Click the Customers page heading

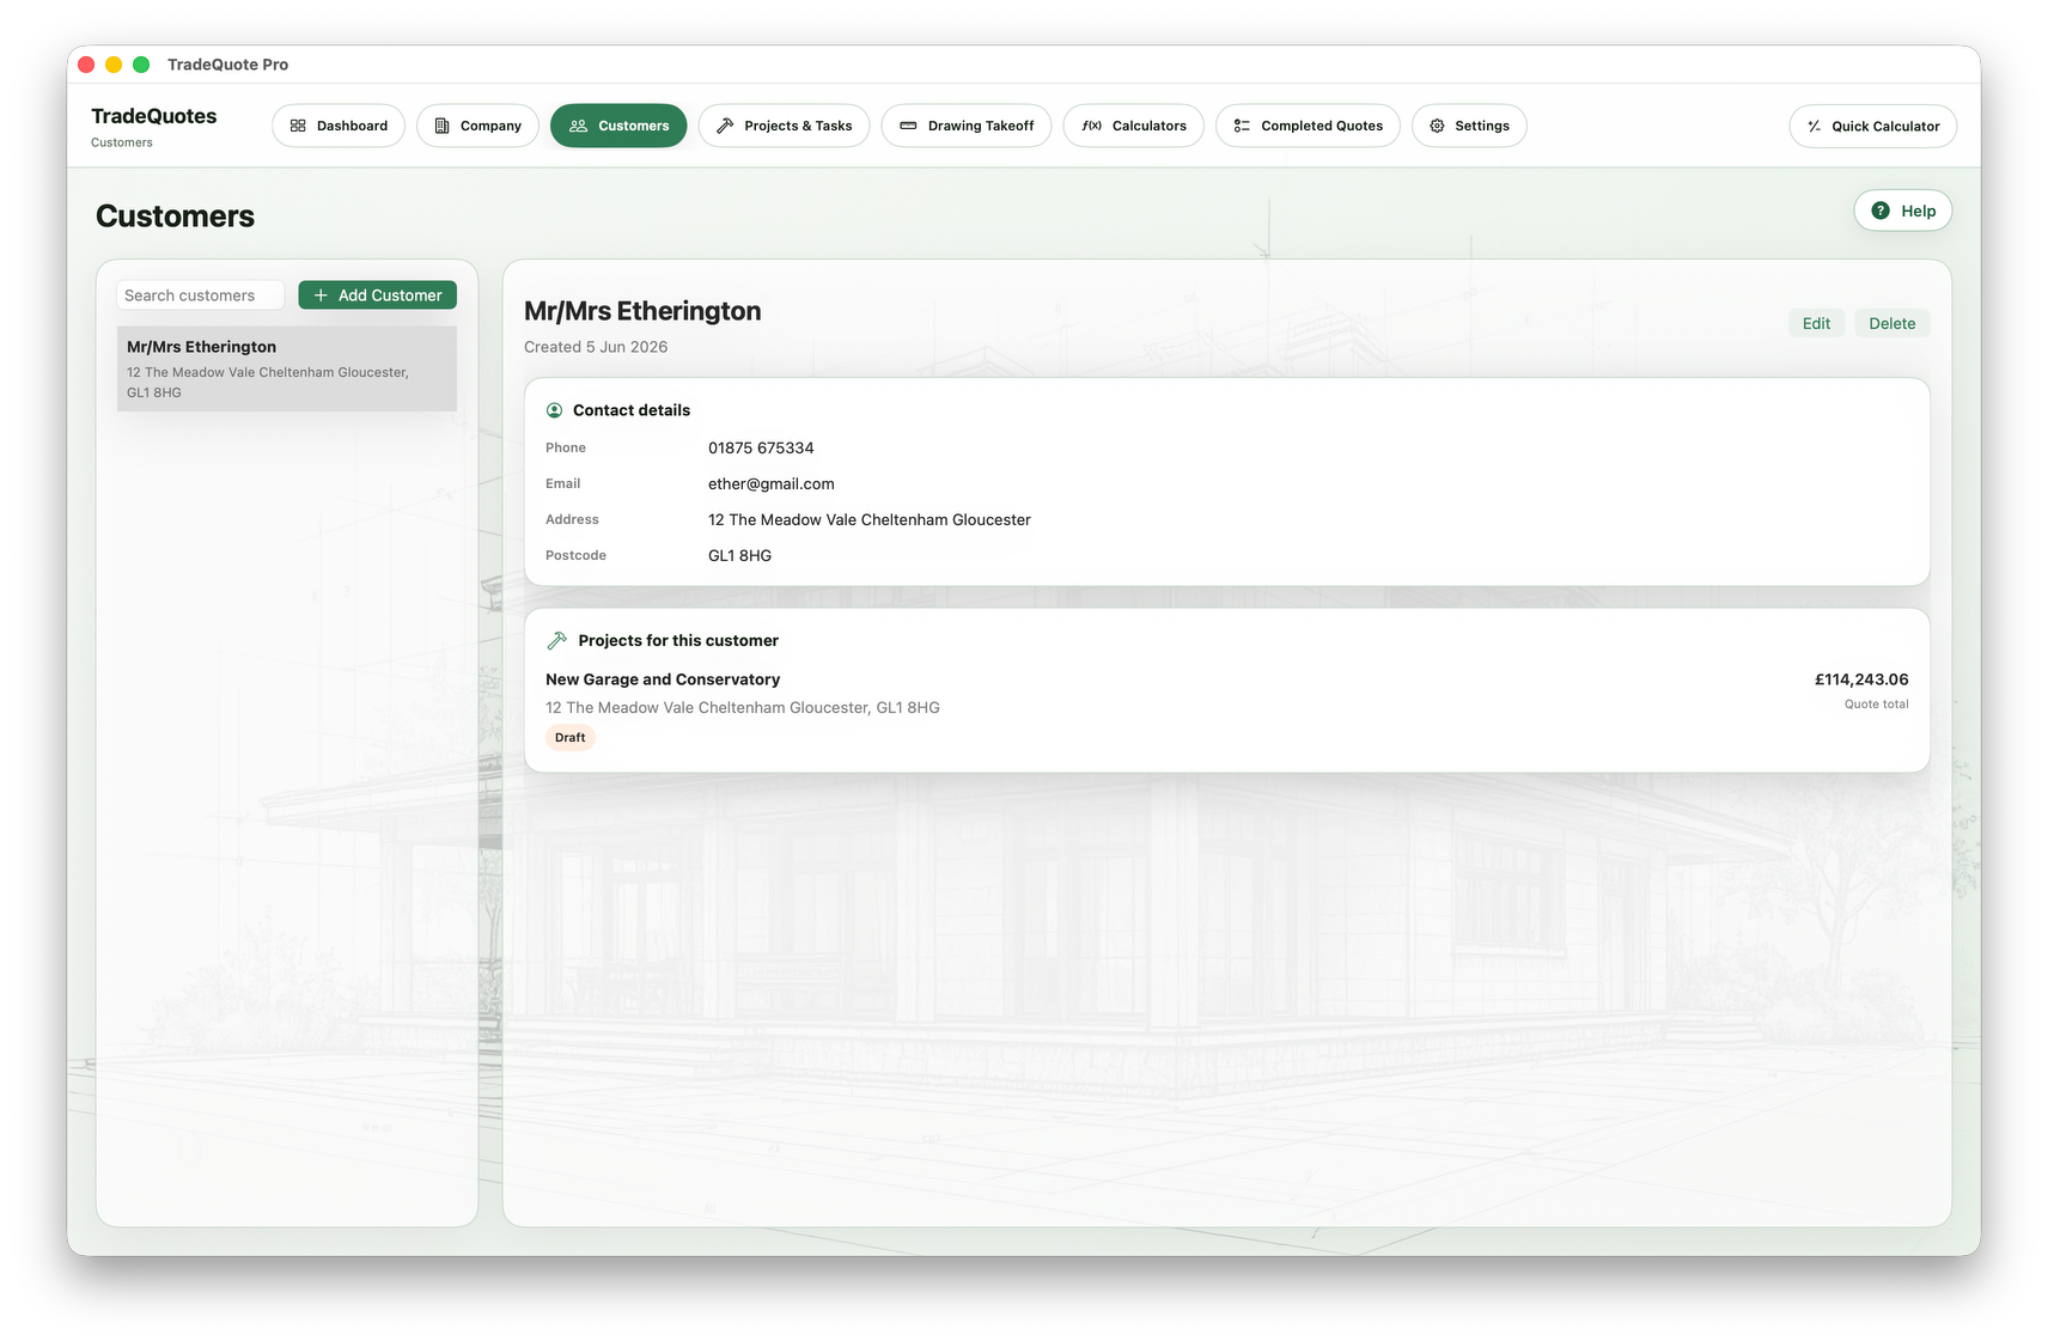tap(175, 217)
